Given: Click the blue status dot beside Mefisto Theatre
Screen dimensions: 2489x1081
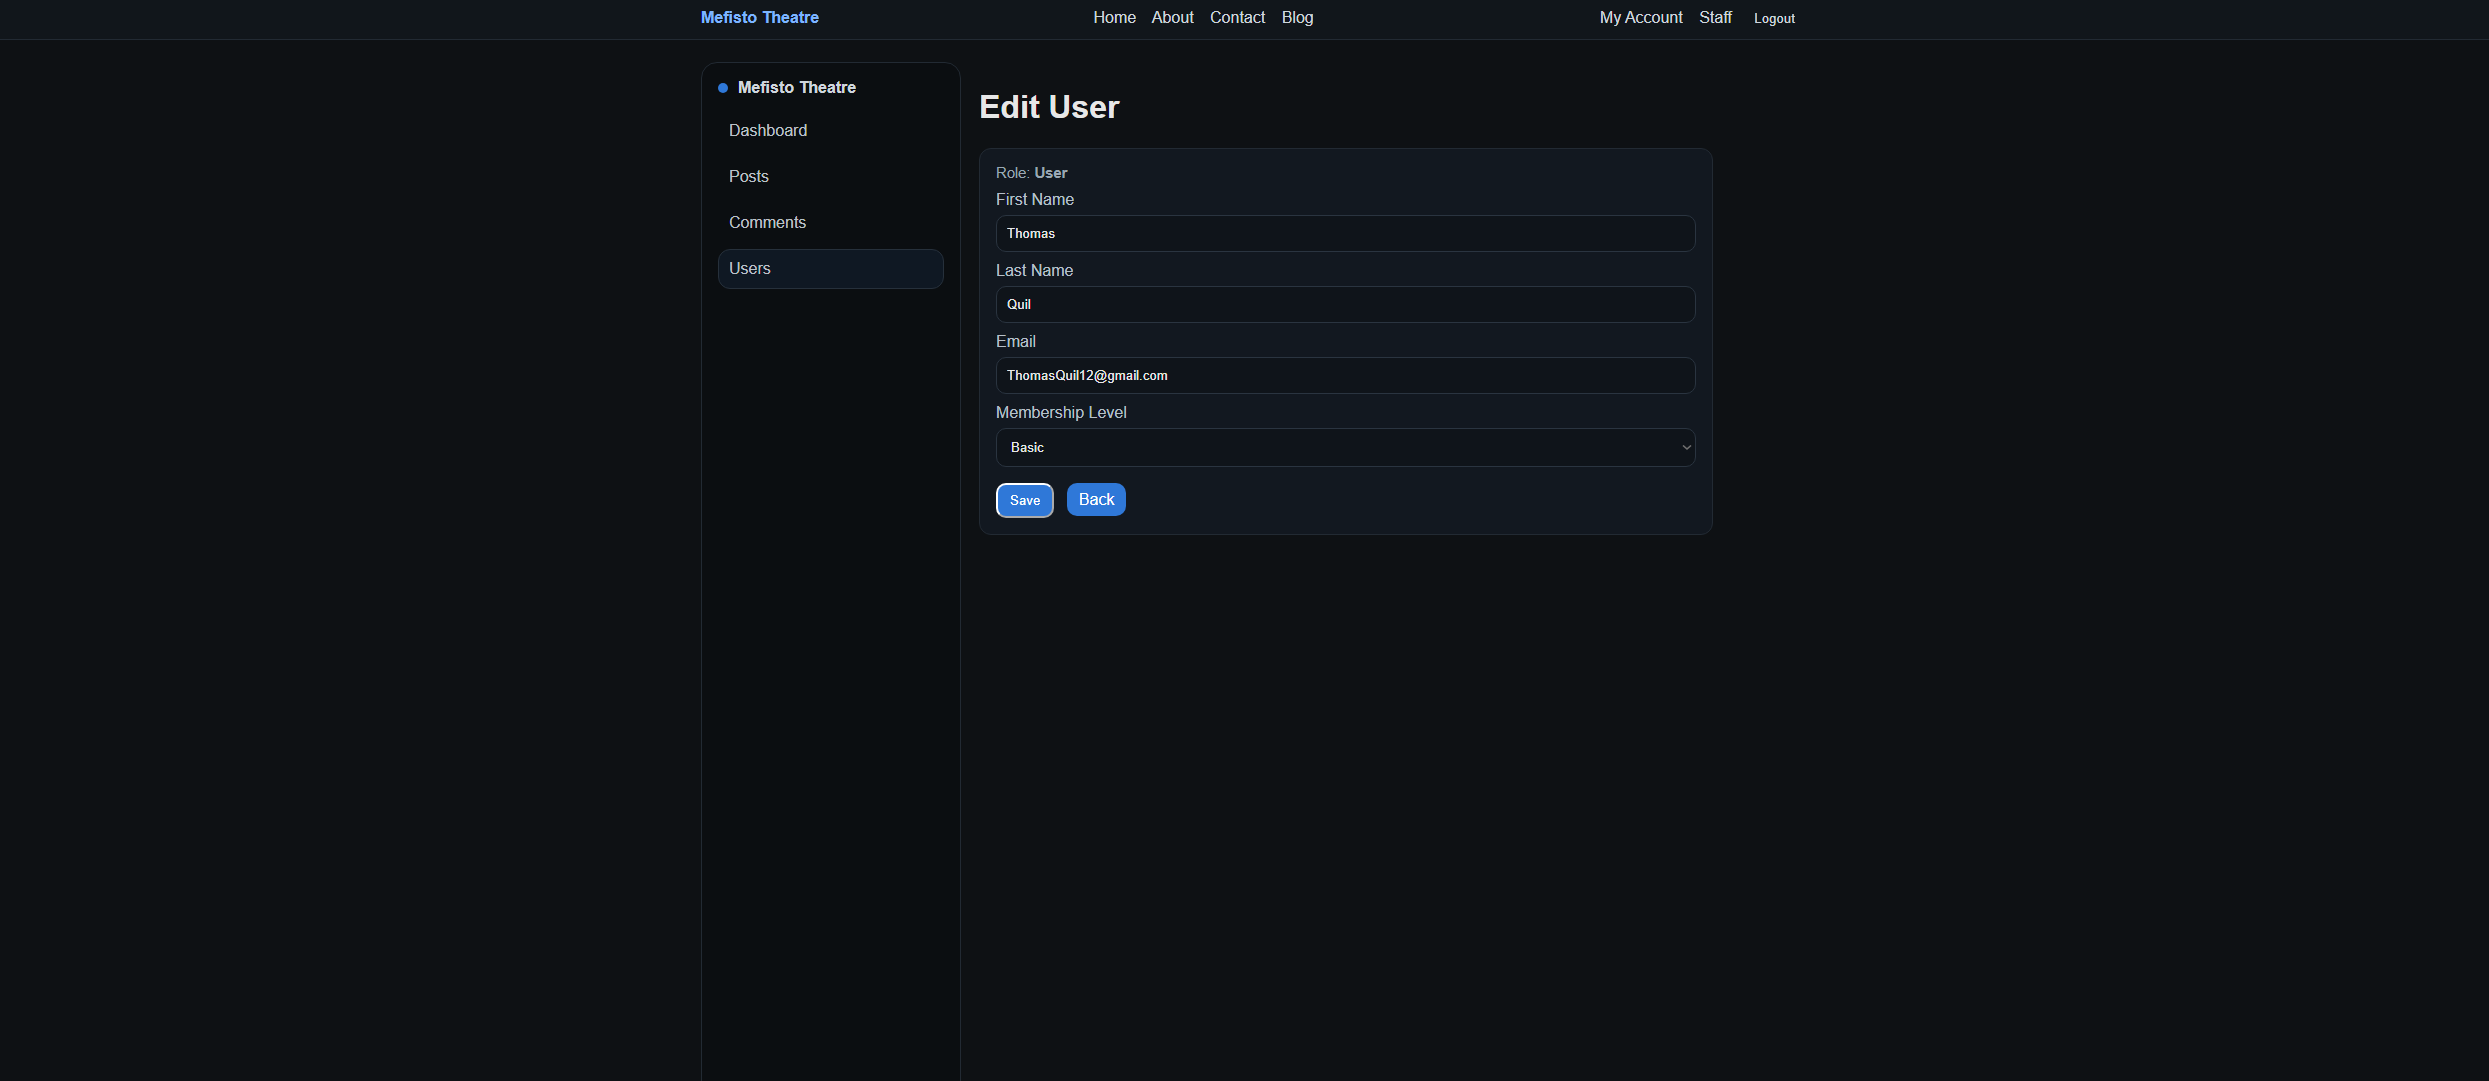Looking at the screenshot, I should coord(722,88).
